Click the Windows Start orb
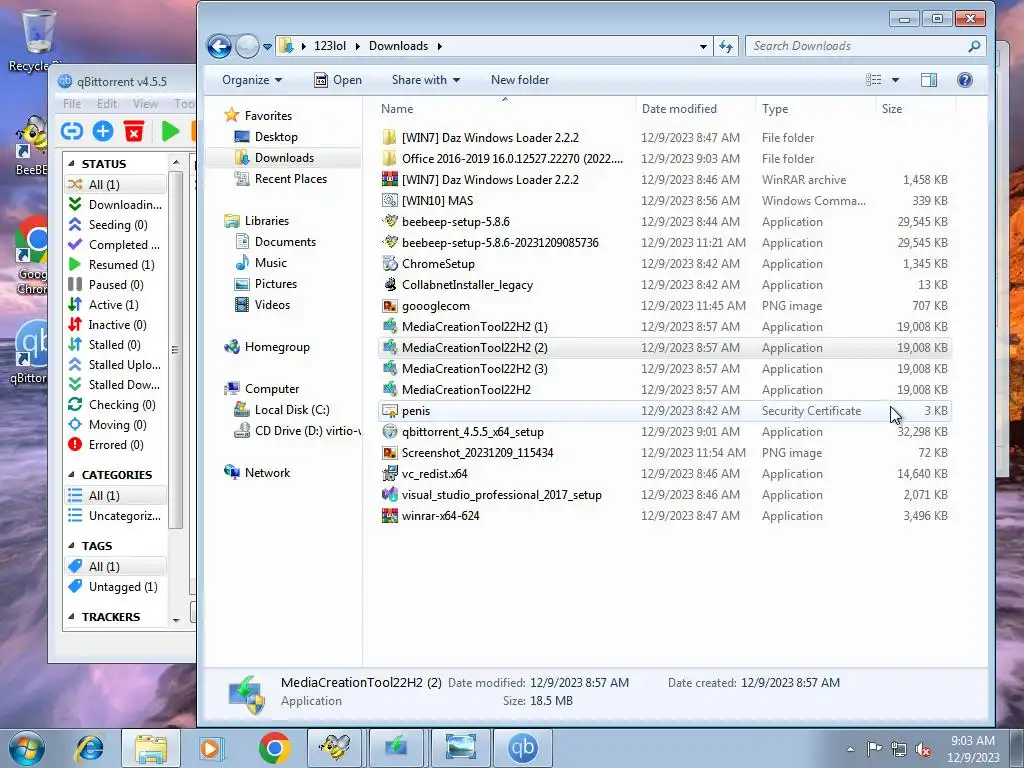Viewport: 1024px width, 768px height. click(27, 748)
